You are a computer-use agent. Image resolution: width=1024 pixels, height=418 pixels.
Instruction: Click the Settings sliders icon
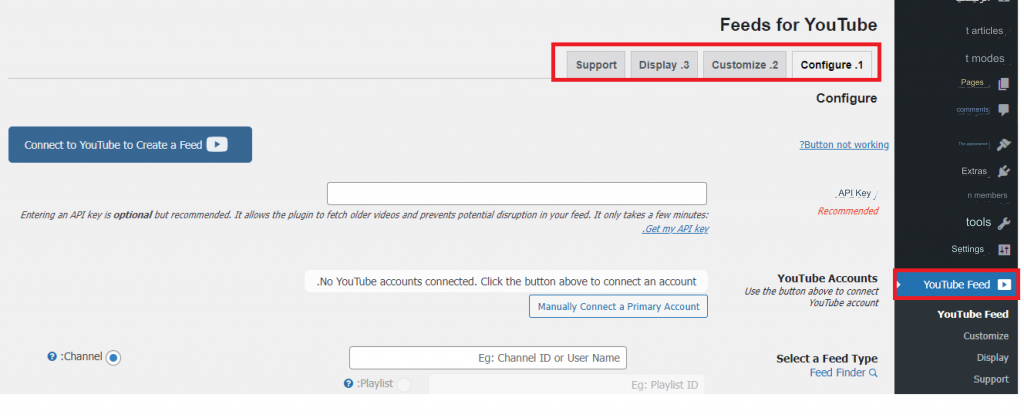tap(1004, 249)
